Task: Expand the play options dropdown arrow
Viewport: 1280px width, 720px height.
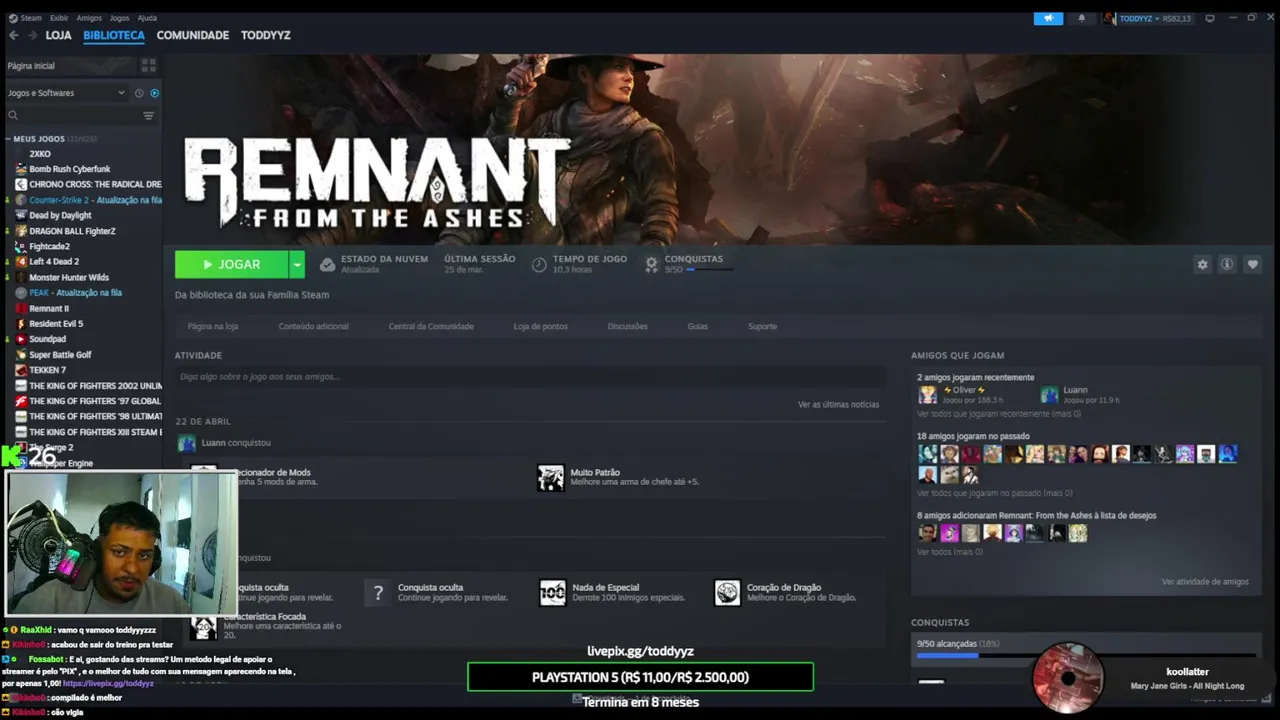Action: tap(297, 264)
